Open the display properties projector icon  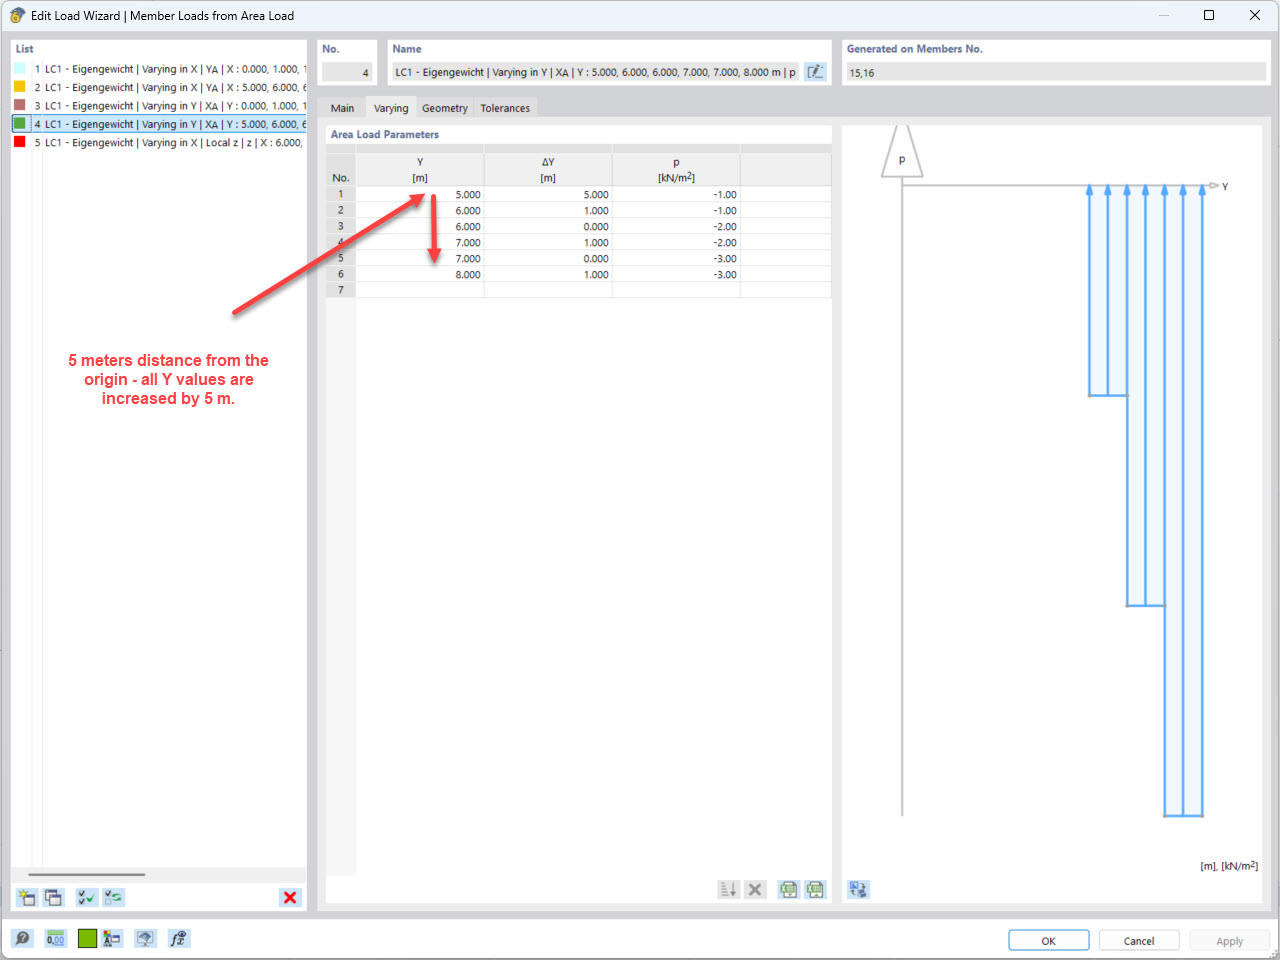145,938
